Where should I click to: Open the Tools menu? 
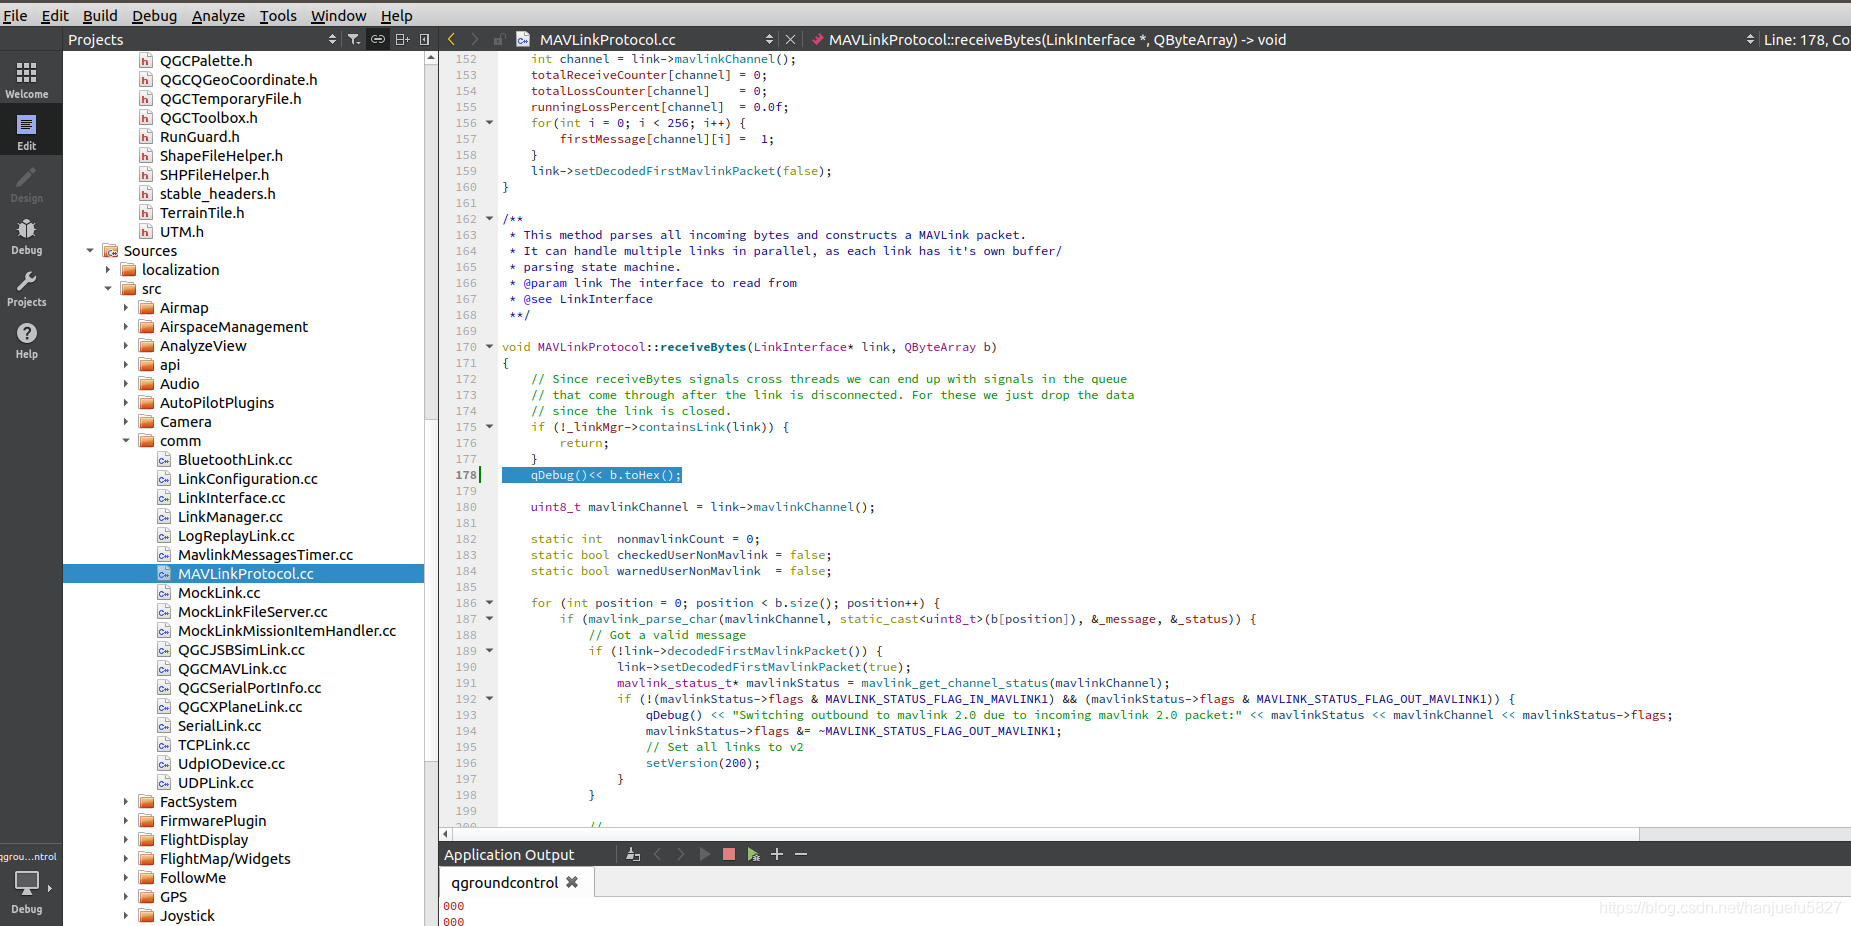(x=278, y=15)
